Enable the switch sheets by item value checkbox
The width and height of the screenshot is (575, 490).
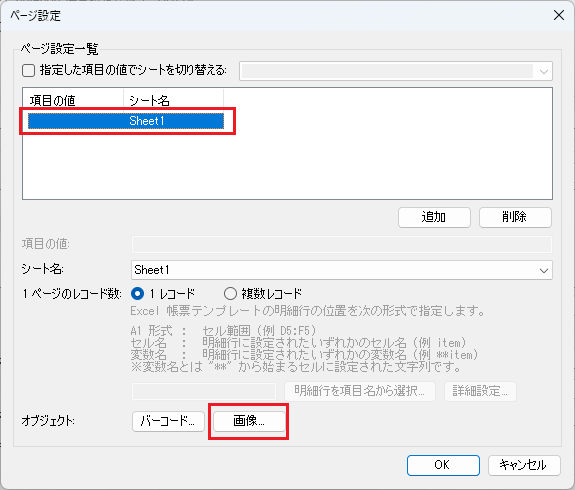point(29,70)
